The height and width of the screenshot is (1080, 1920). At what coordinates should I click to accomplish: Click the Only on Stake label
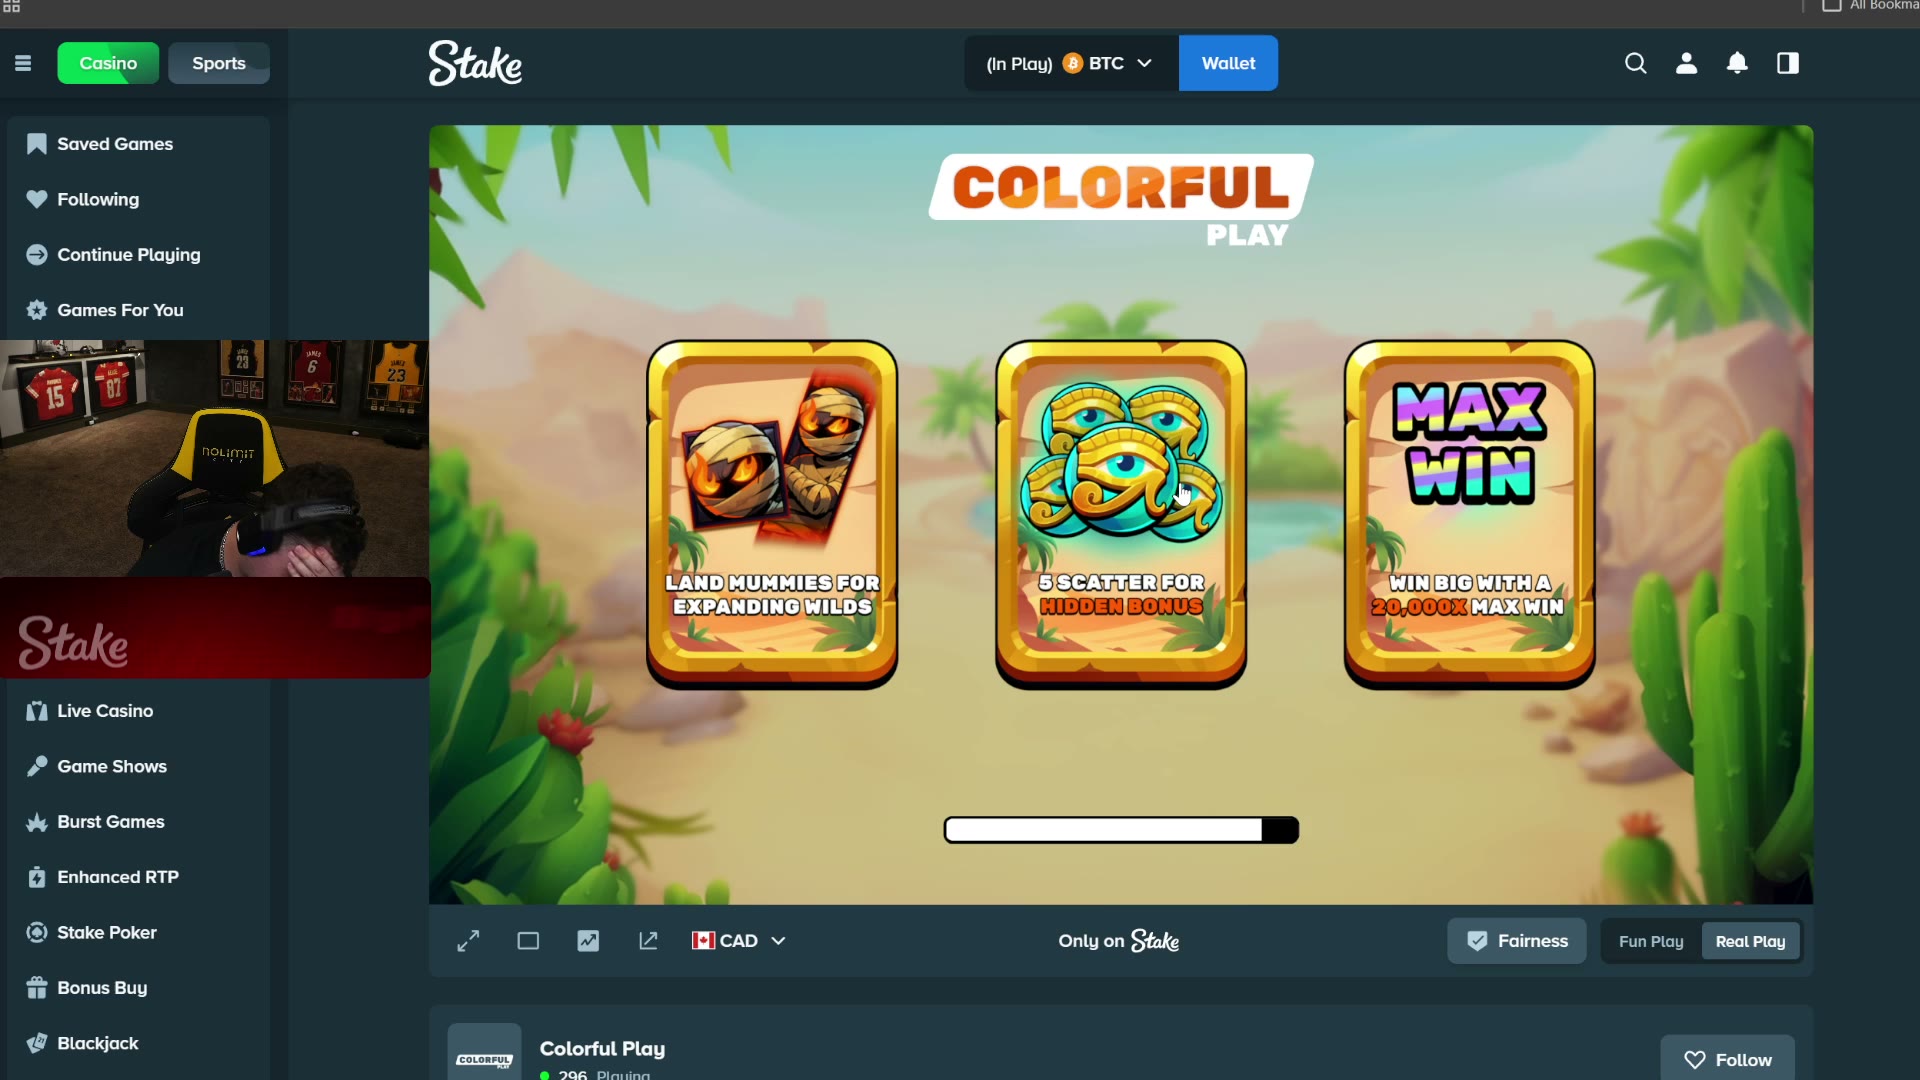tap(1119, 941)
